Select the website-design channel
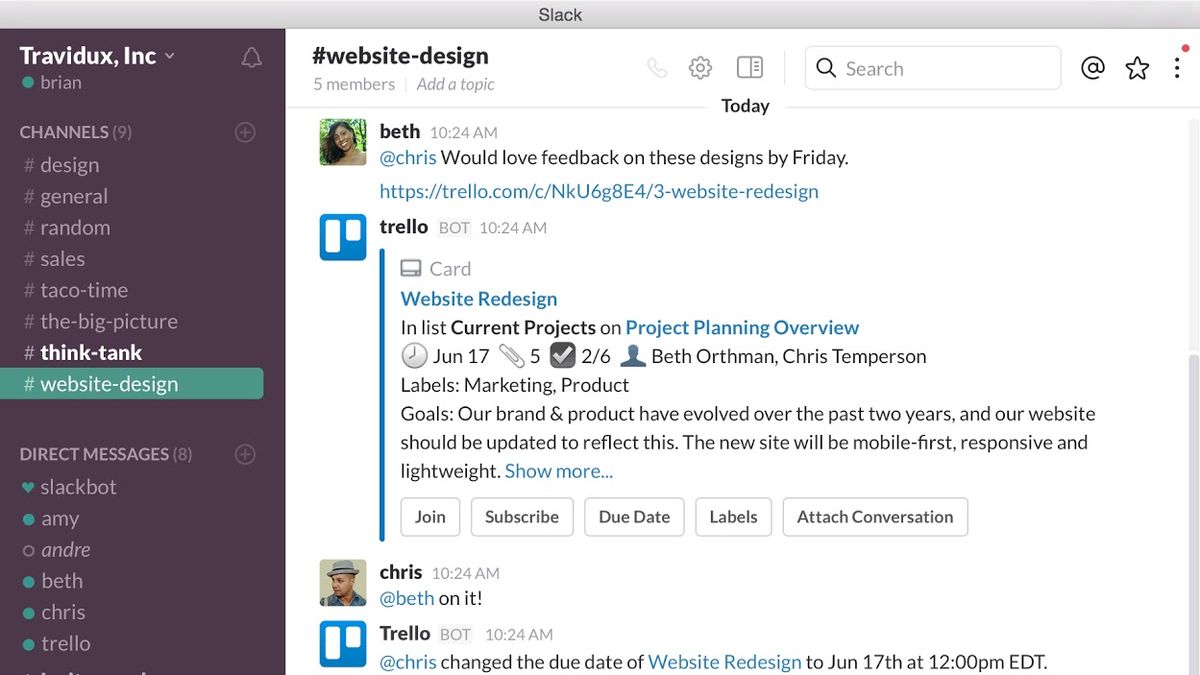 coord(132,384)
